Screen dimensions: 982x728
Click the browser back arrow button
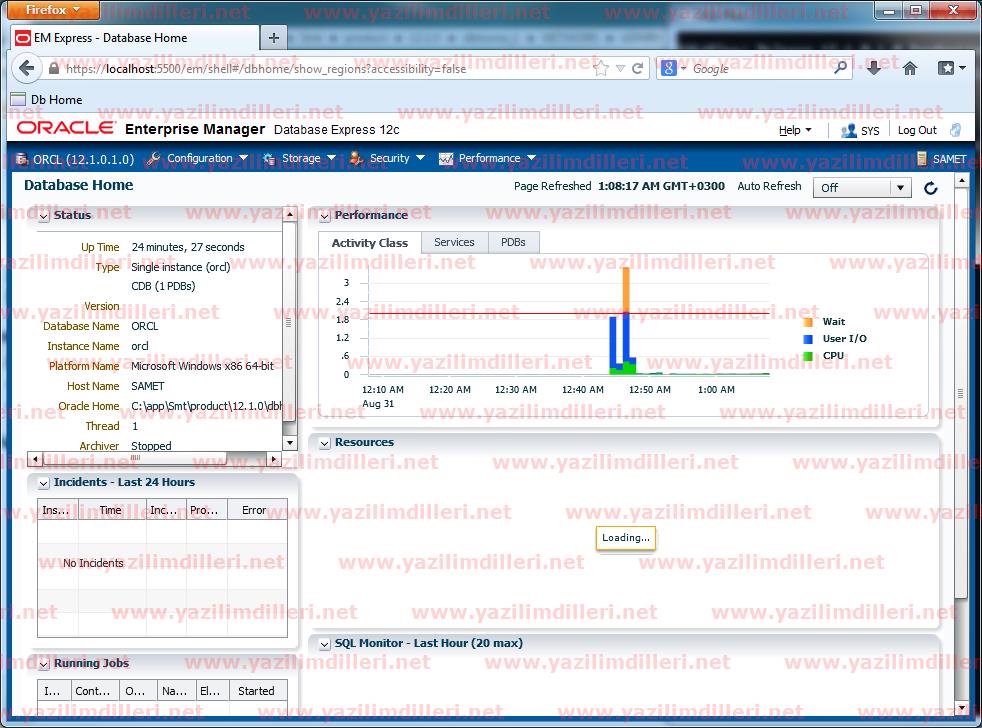pos(27,69)
